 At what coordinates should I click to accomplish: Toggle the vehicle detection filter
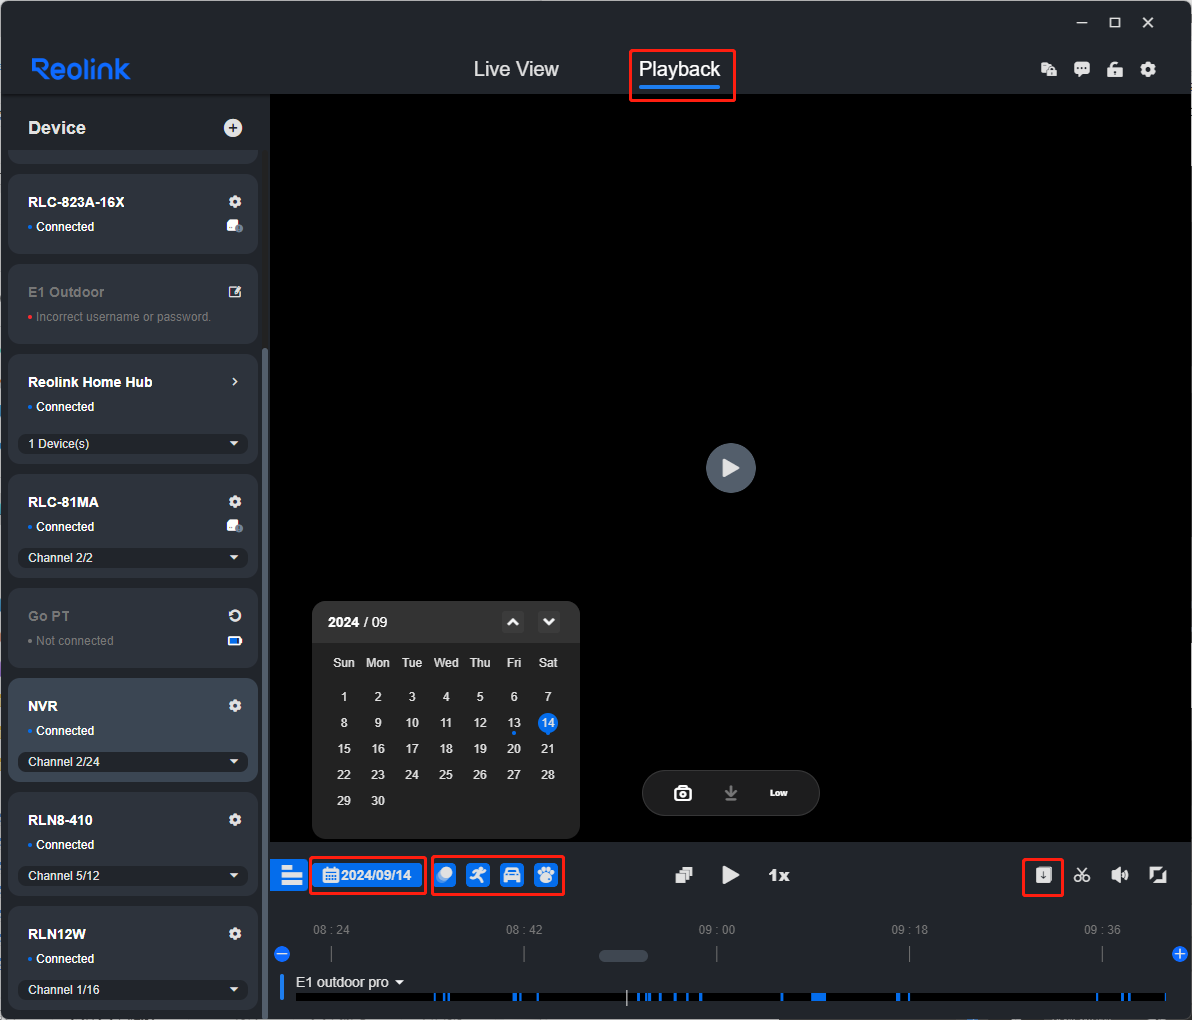(x=512, y=875)
